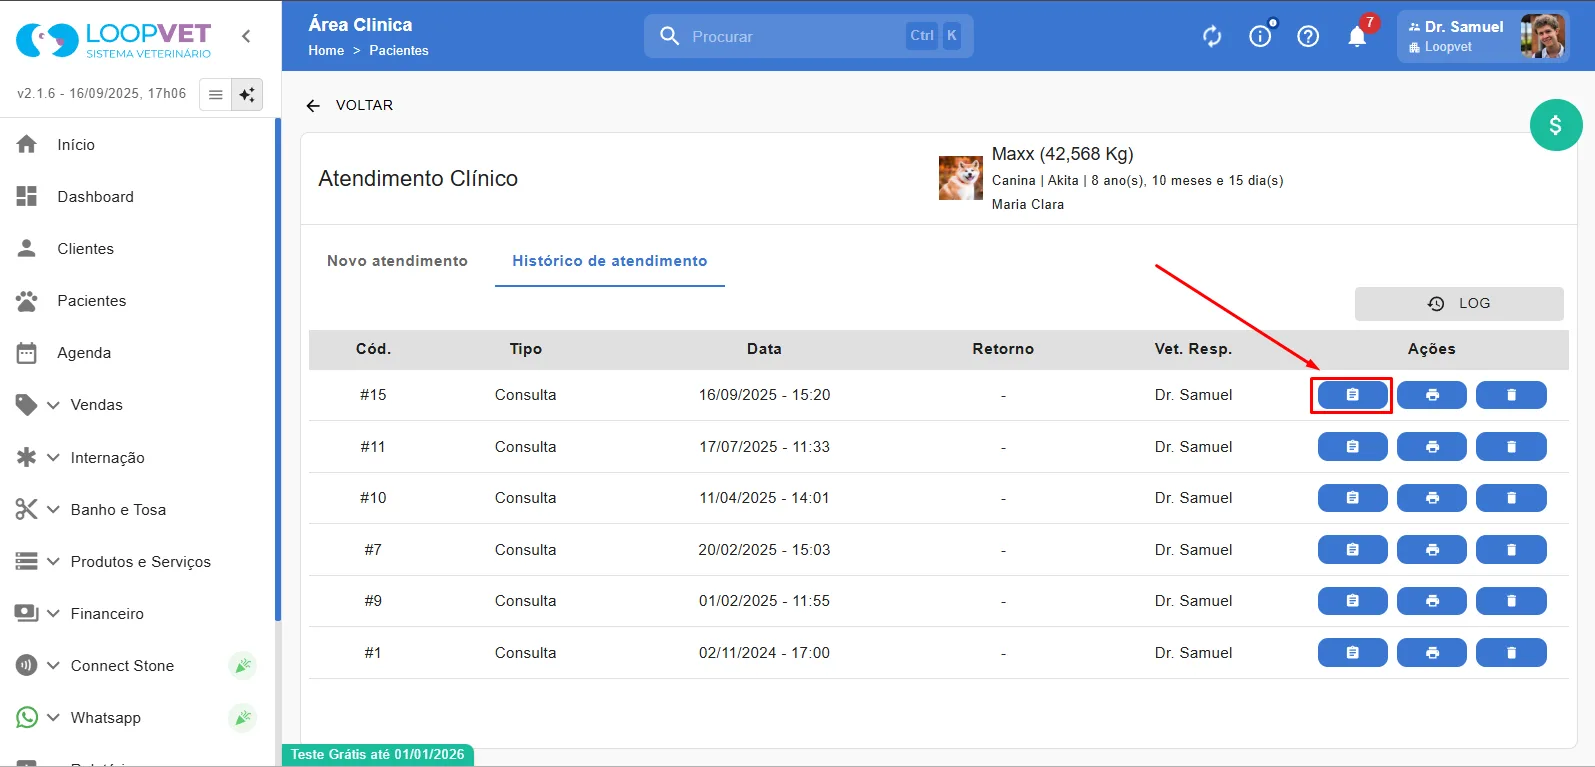Click the refresh sync icon in header
1595x767 pixels.
1212,36
